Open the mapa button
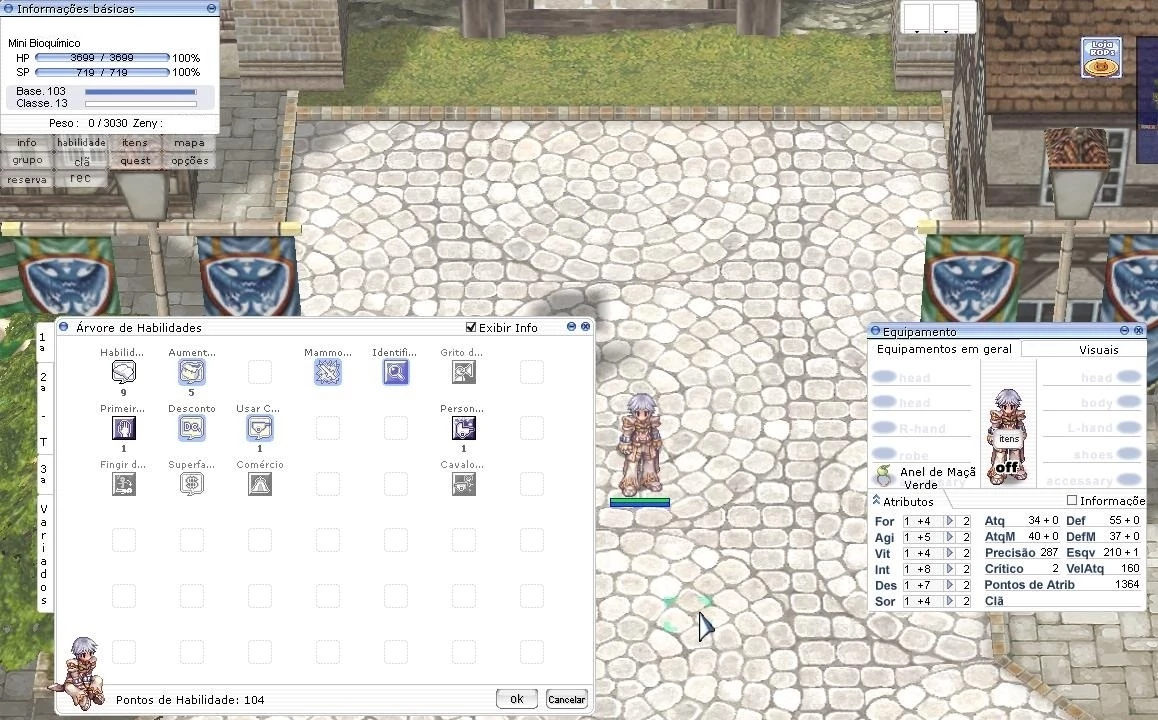1158x720 pixels. coord(189,143)
